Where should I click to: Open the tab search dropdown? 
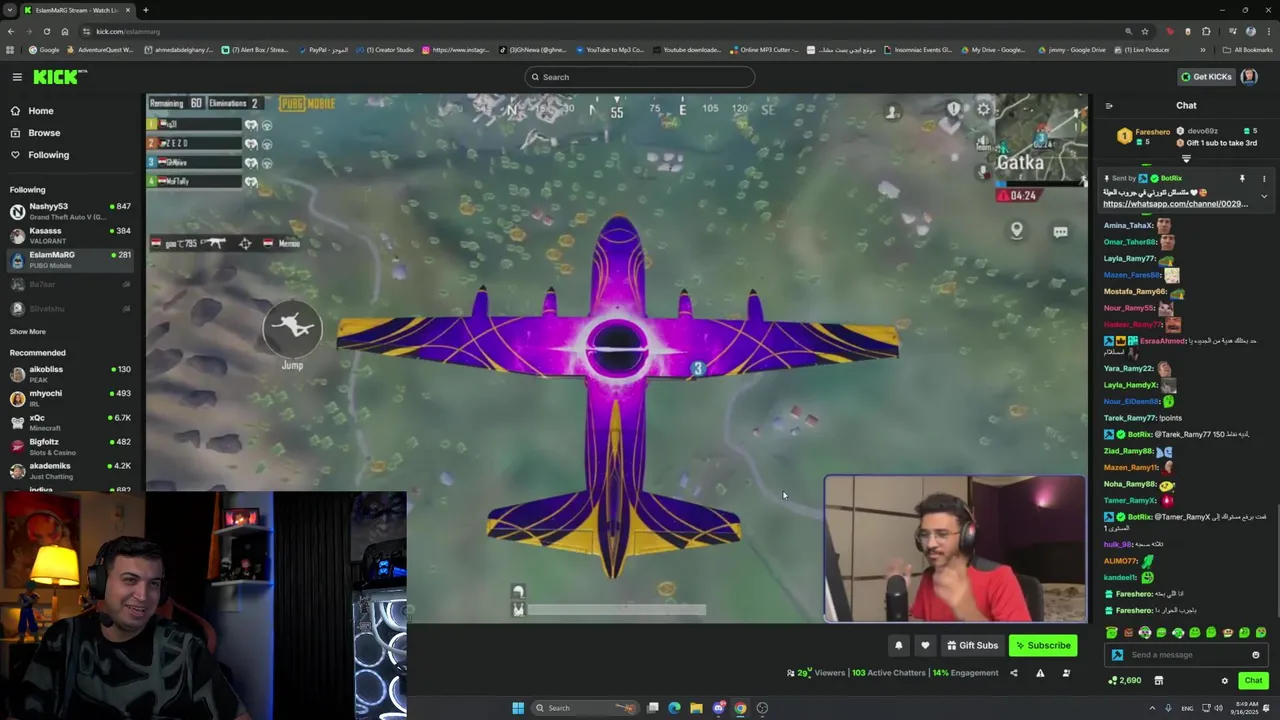(x=9, y=10)
